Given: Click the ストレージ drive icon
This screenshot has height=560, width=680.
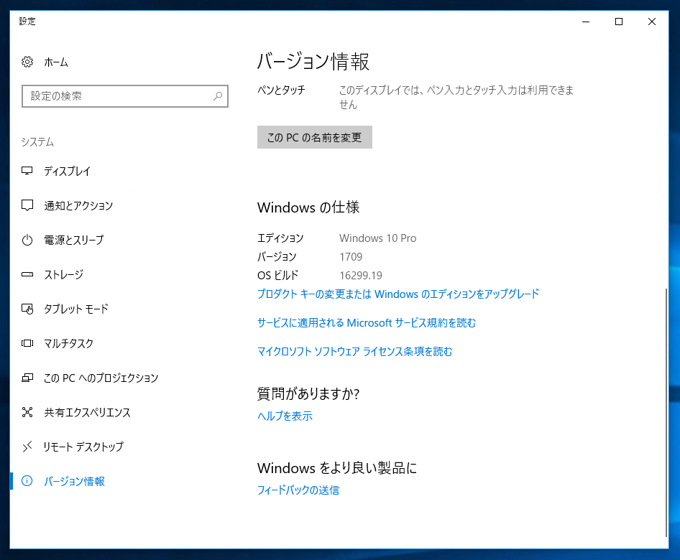Looking at the screenshot, I should [27, 274].
